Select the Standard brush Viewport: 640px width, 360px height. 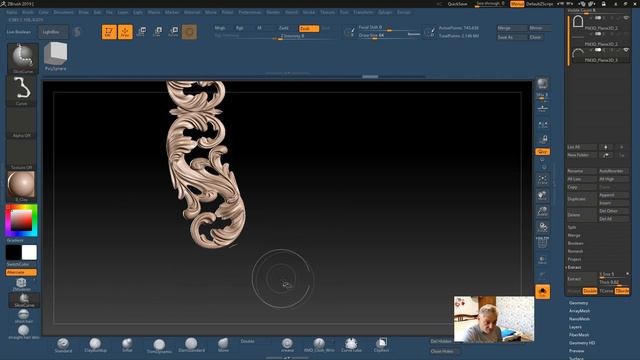(x=63, y=345)
